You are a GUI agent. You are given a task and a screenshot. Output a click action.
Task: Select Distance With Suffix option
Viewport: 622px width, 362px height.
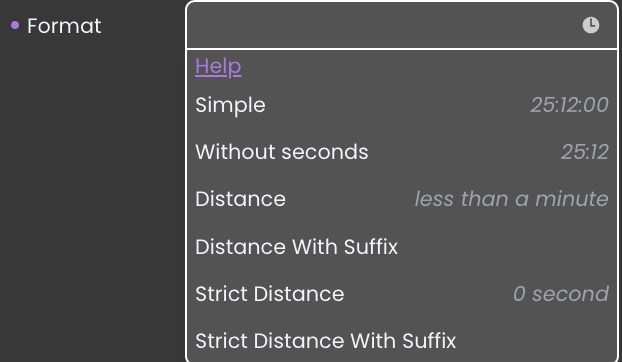pos(402,247)
